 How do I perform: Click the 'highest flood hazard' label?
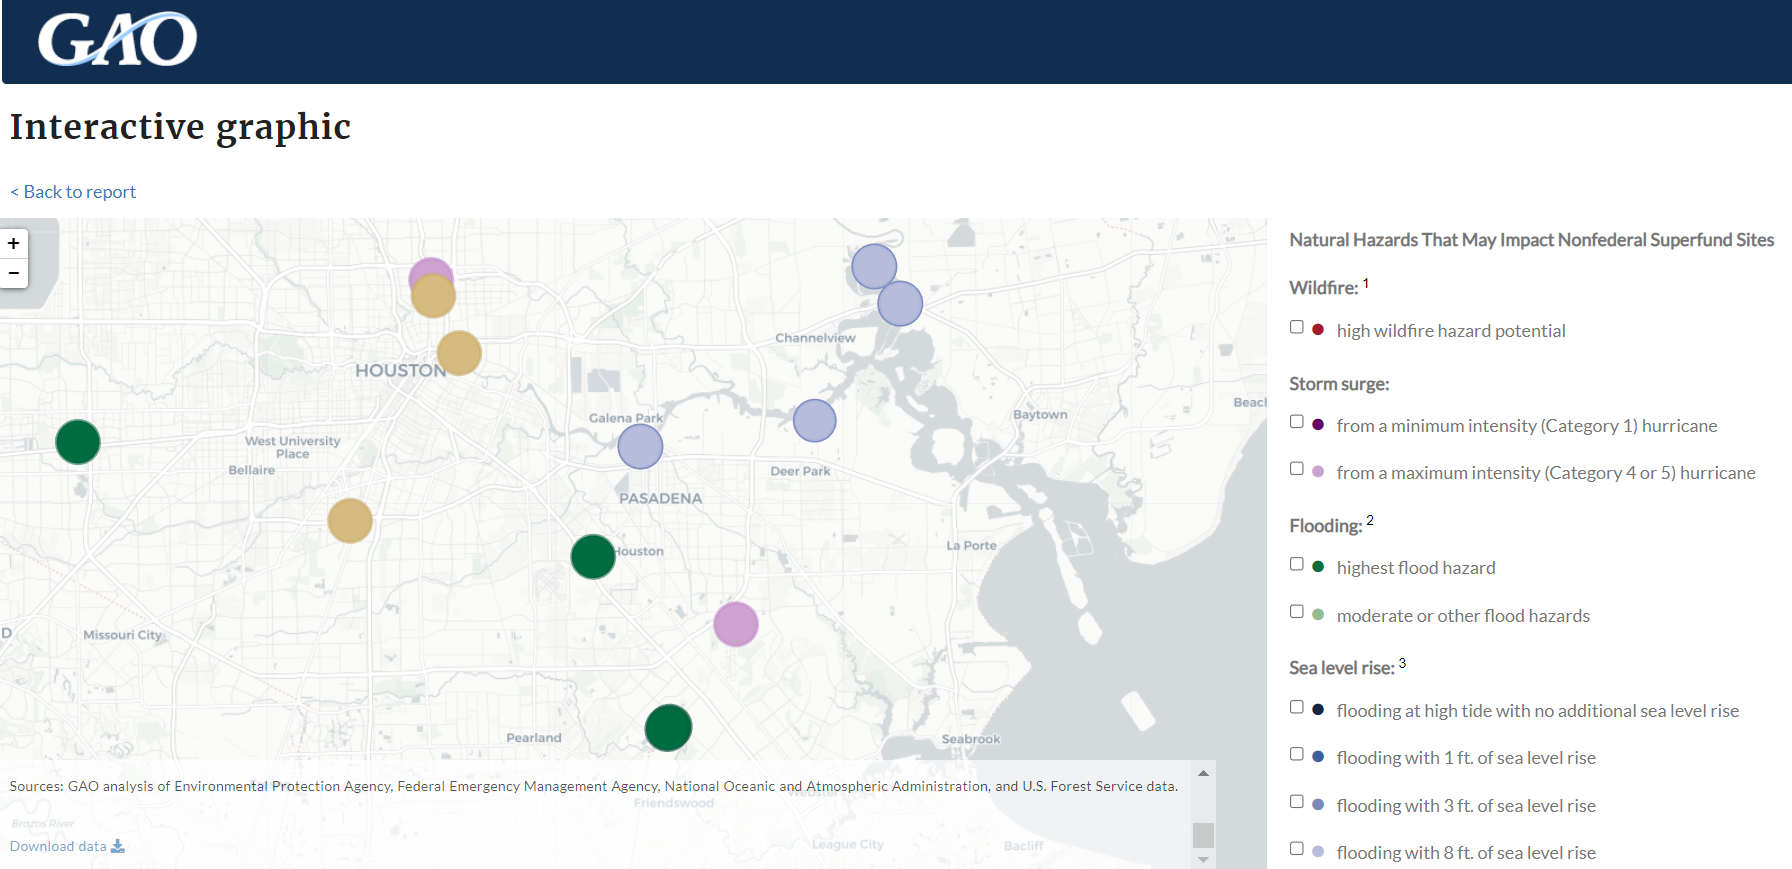1416,568
